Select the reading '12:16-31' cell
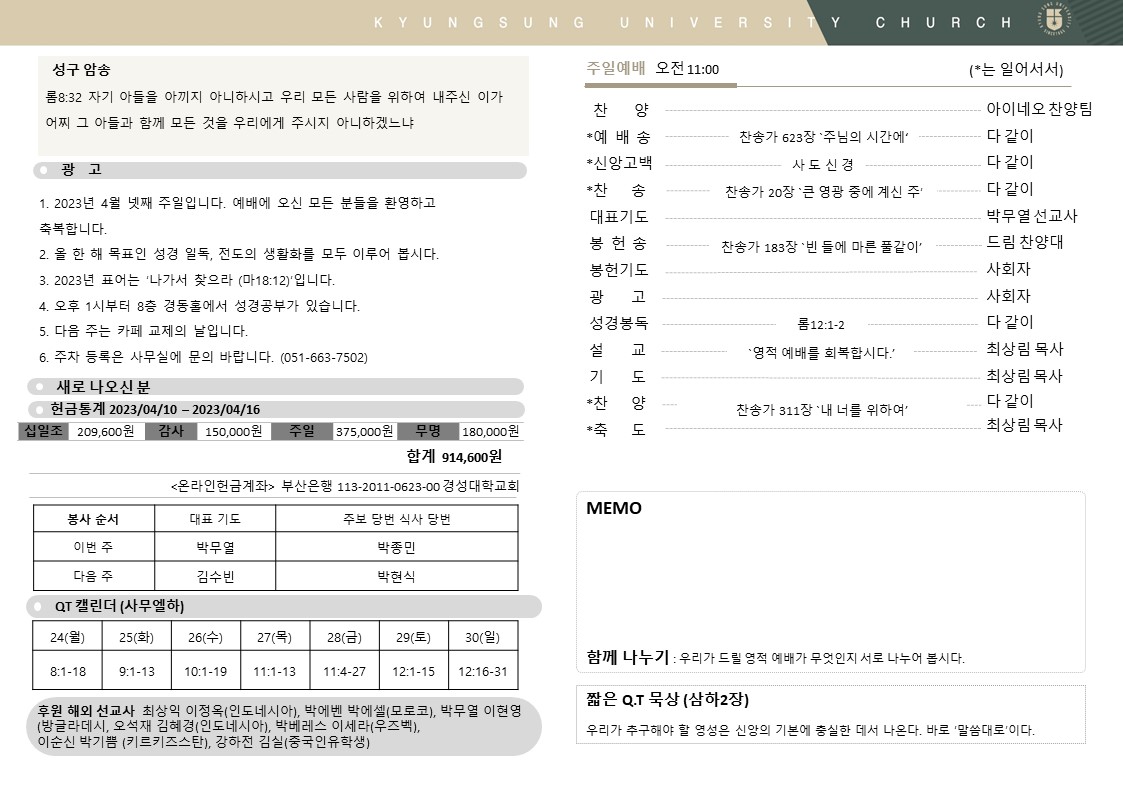 click(x=483, y=672)
